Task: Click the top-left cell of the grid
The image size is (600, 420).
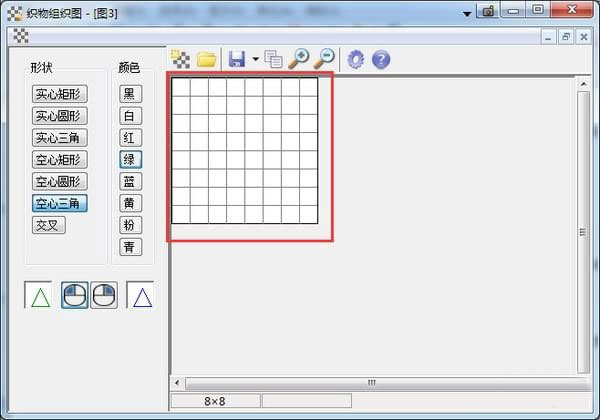Action: coord(181,87)
